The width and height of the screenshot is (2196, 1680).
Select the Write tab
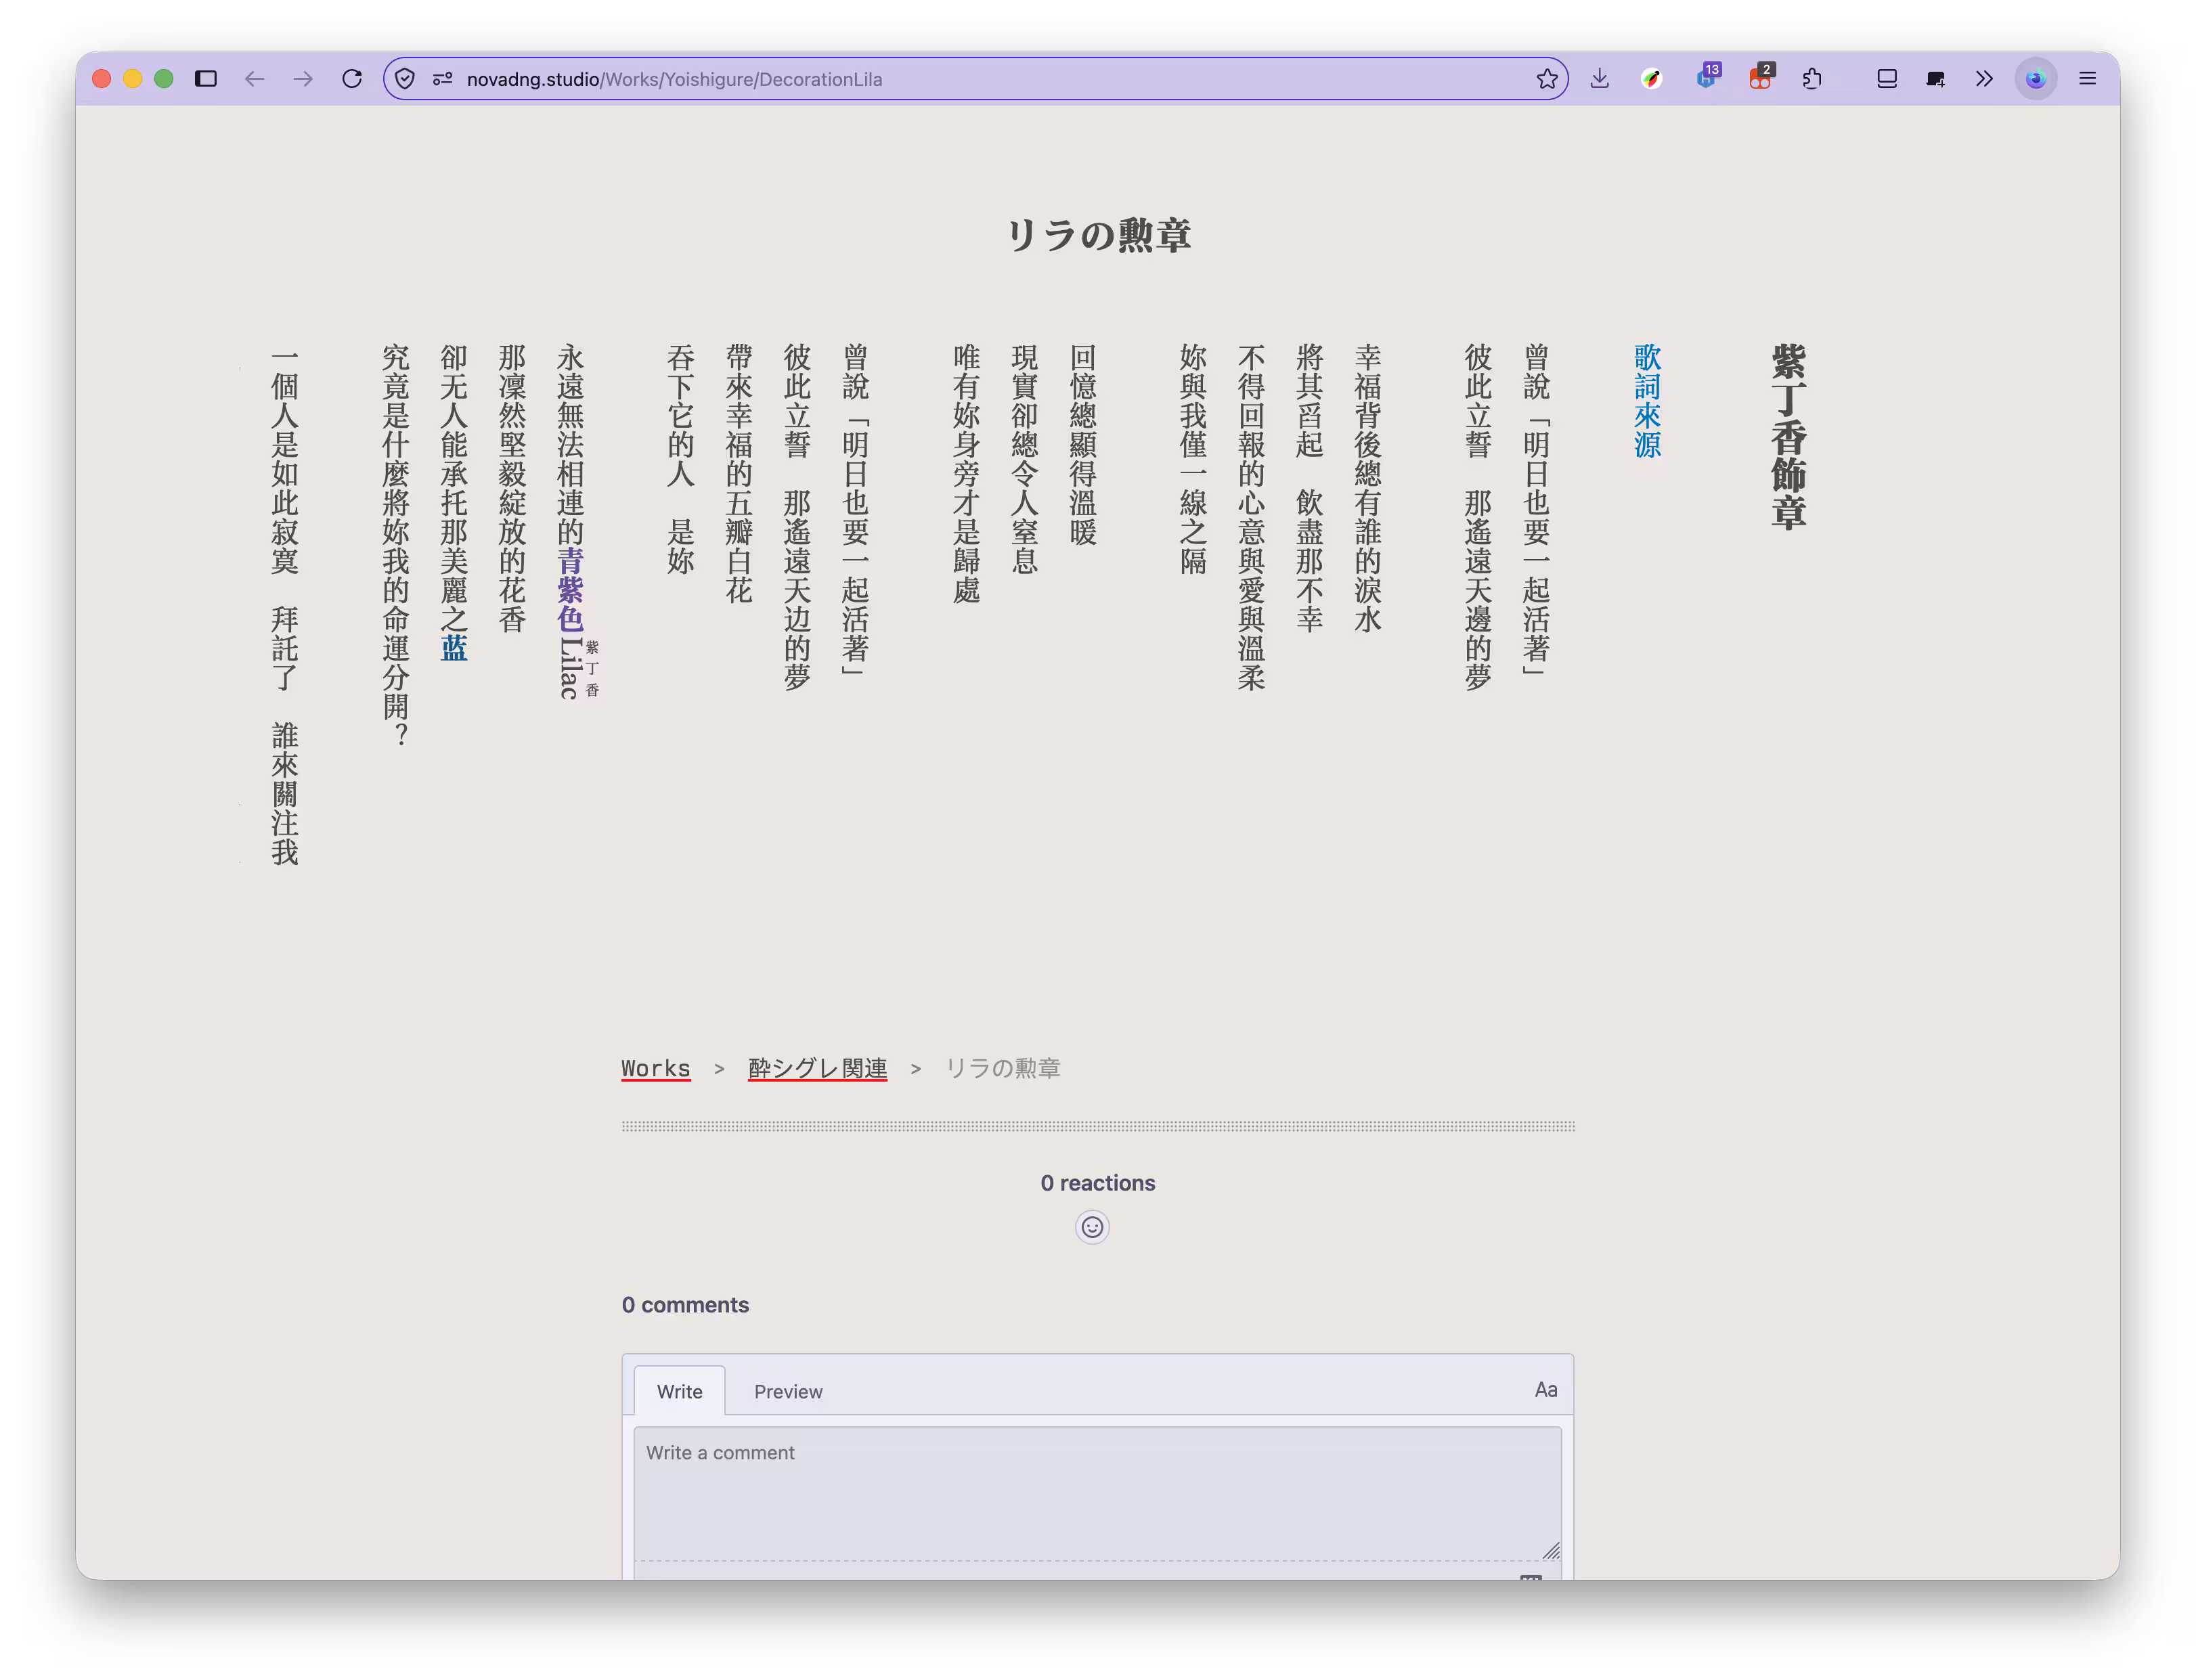click(x=679, y=1391)
